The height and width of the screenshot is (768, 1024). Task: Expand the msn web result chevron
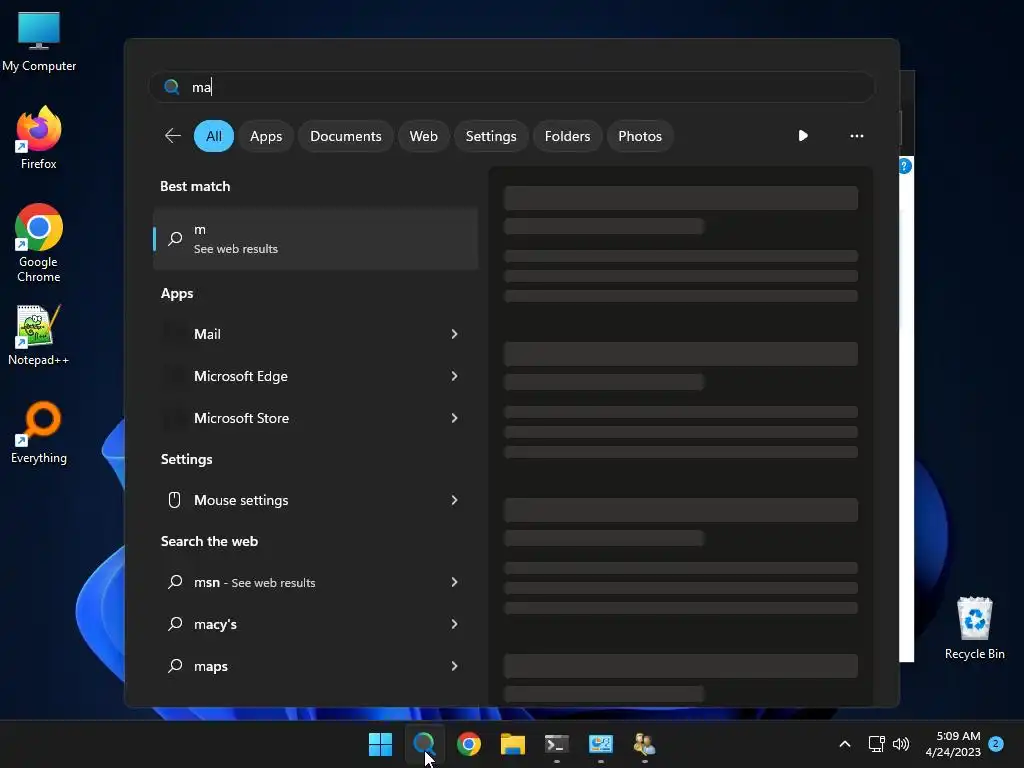[x=455, y=582]
